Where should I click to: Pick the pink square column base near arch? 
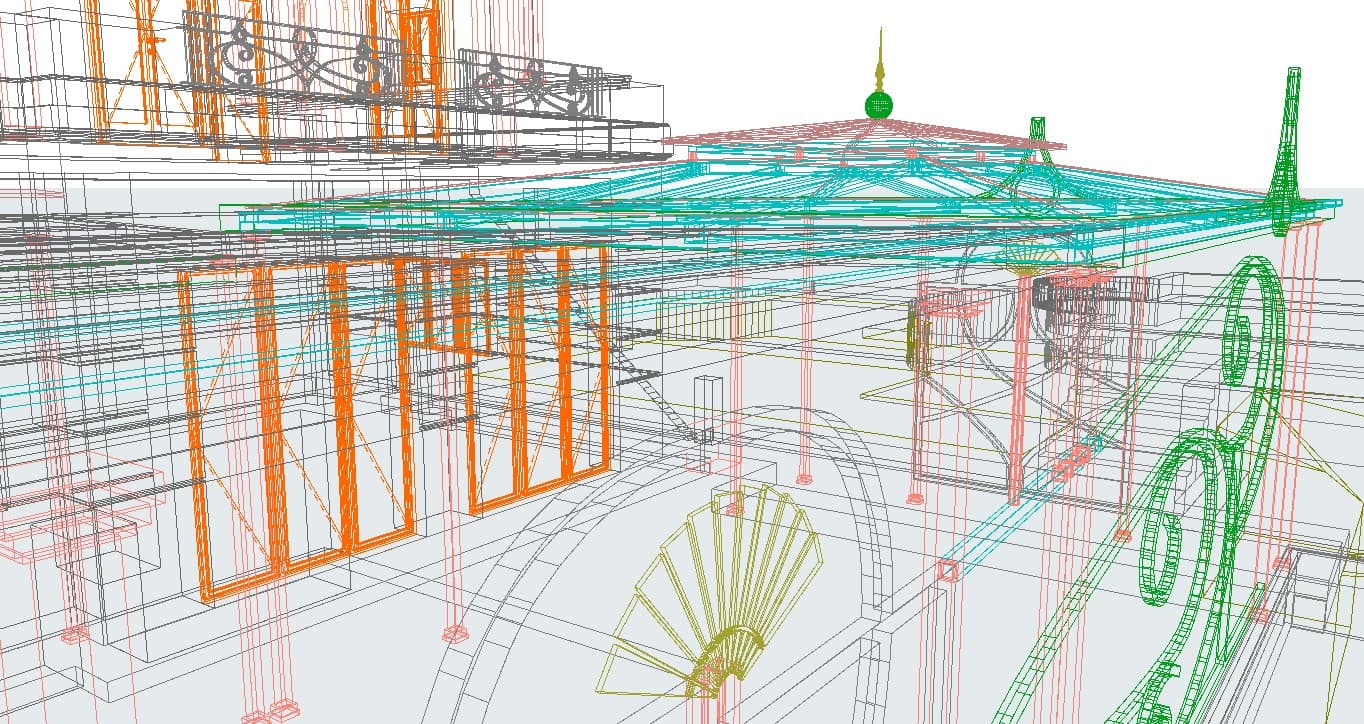pos(947,571)
